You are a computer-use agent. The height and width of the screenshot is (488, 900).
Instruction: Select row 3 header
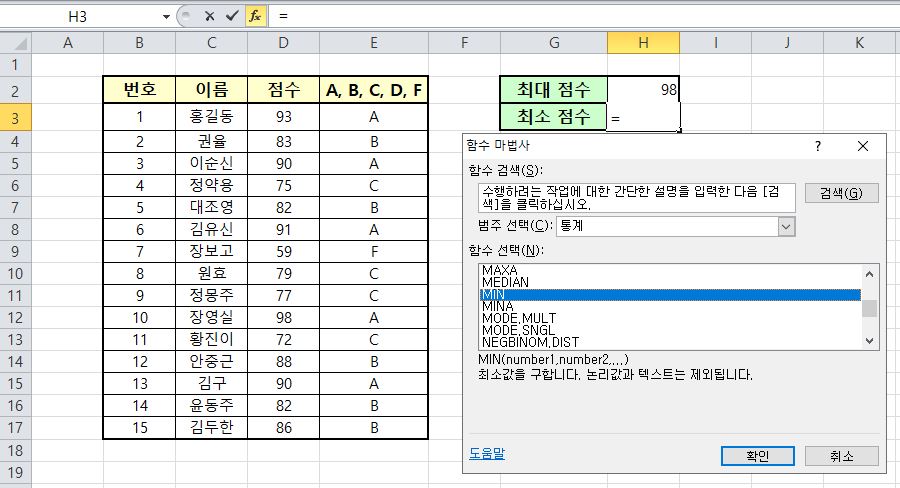tap(15, 118)
